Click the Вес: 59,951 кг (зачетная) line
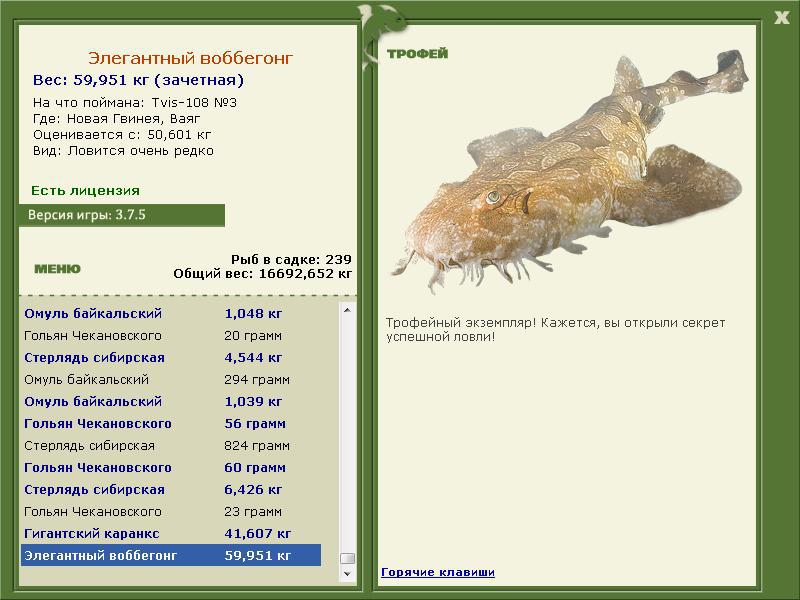The image size is (800, 600). (138, 80)
